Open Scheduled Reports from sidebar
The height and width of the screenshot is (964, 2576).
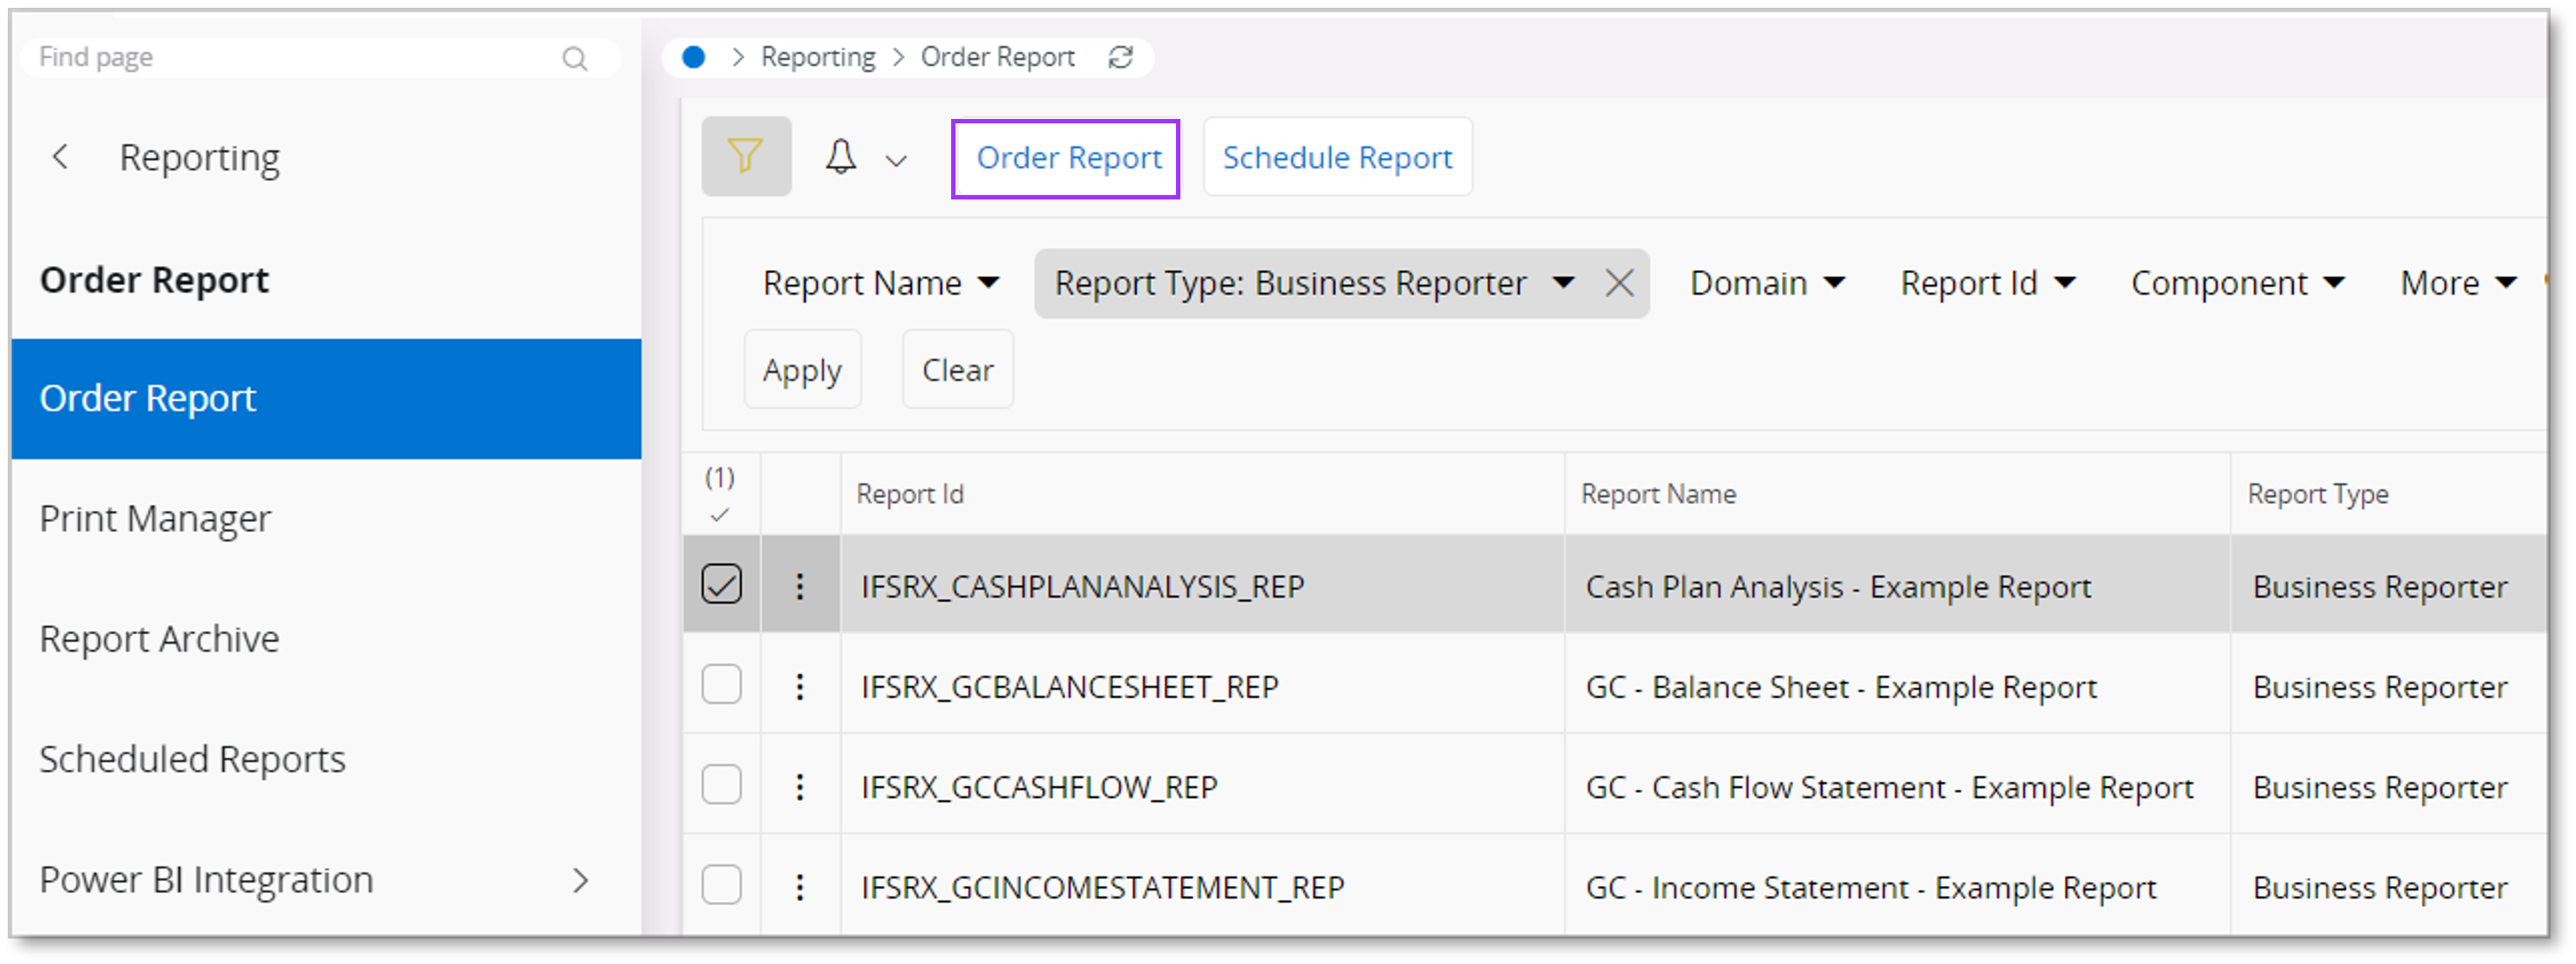click(x=192, y=759)
